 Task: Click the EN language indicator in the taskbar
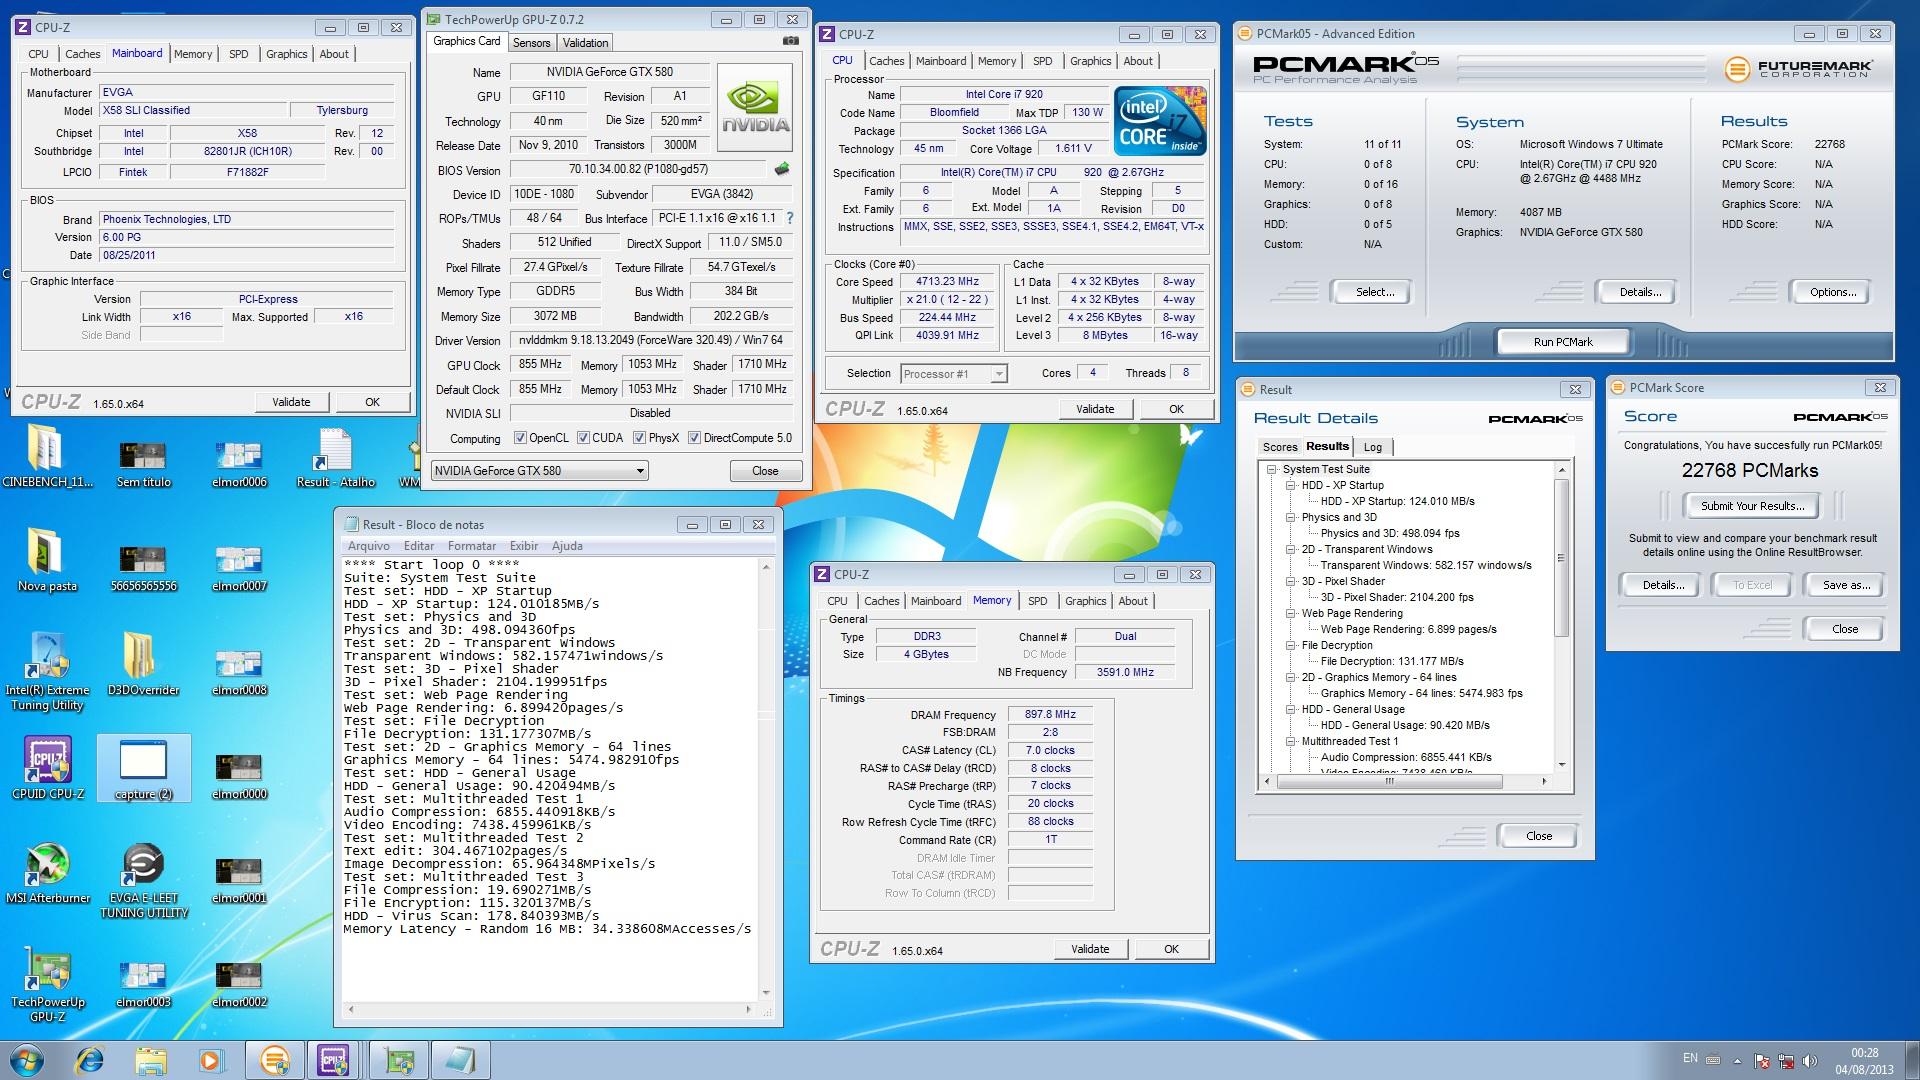tap(1689, 1058)
